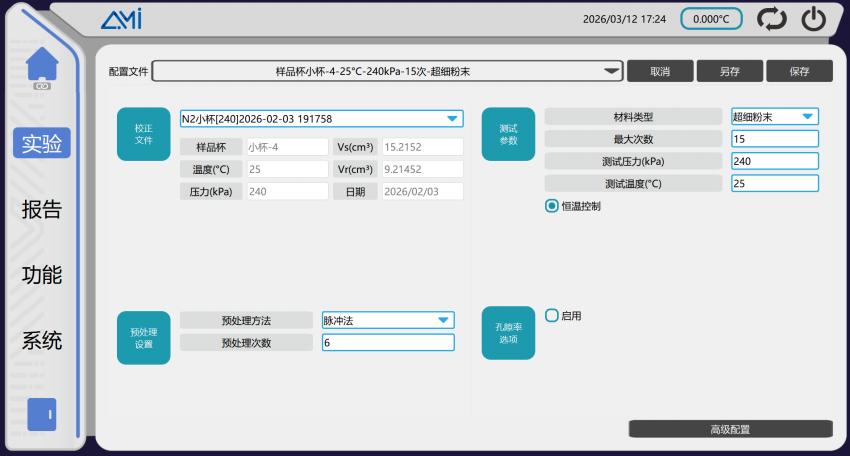Click the 预处理方法 label
The height and width of the screenshot is (456, 850).
click(x=246, y=320)
